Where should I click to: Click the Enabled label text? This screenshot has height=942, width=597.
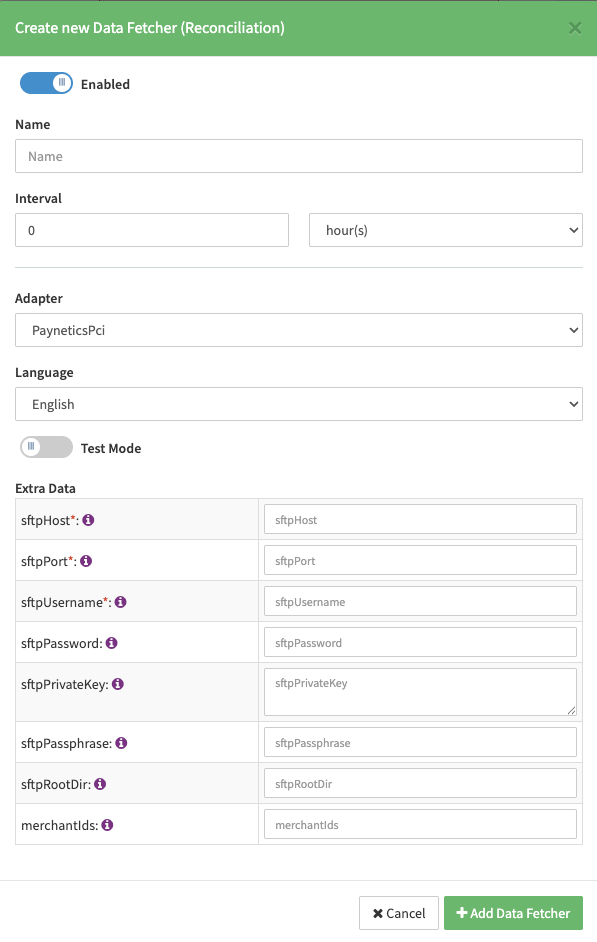(105, 84)
